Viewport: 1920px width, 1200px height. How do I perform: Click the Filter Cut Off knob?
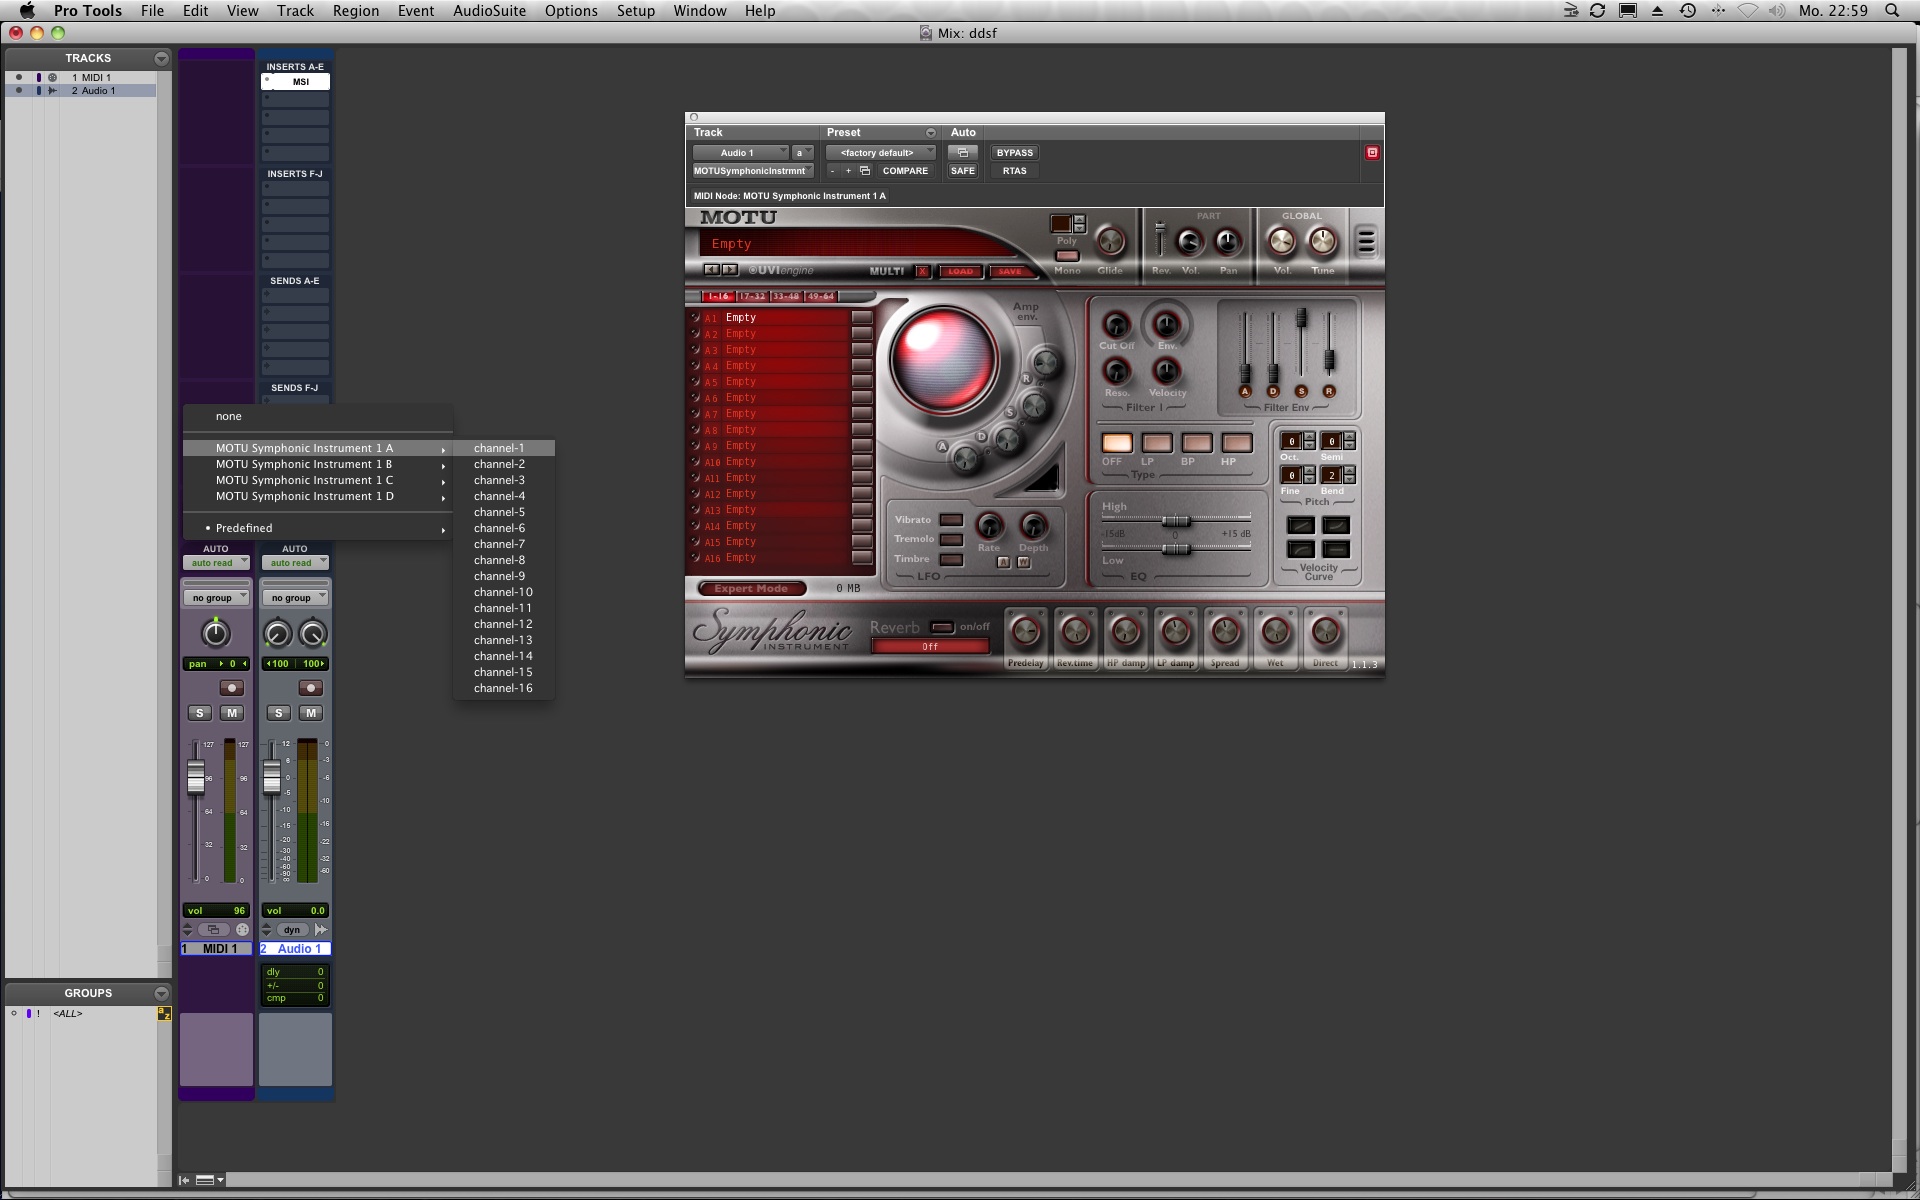tap(1116, 324)
